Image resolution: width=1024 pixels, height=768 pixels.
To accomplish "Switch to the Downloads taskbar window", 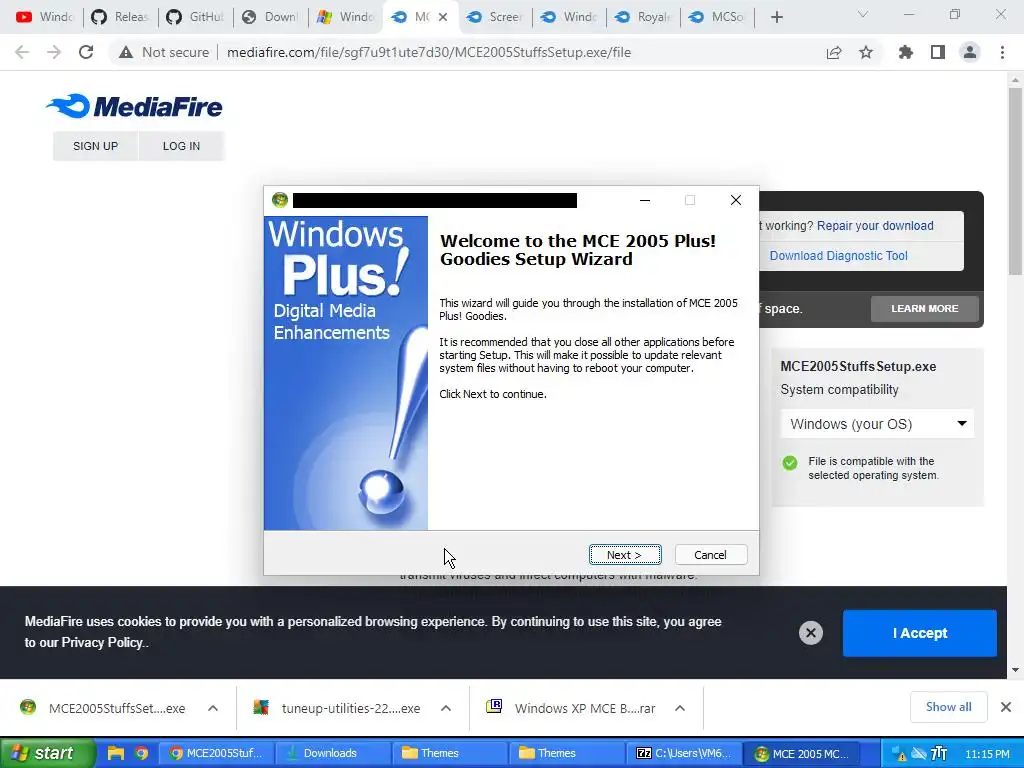I will point(332,753).
